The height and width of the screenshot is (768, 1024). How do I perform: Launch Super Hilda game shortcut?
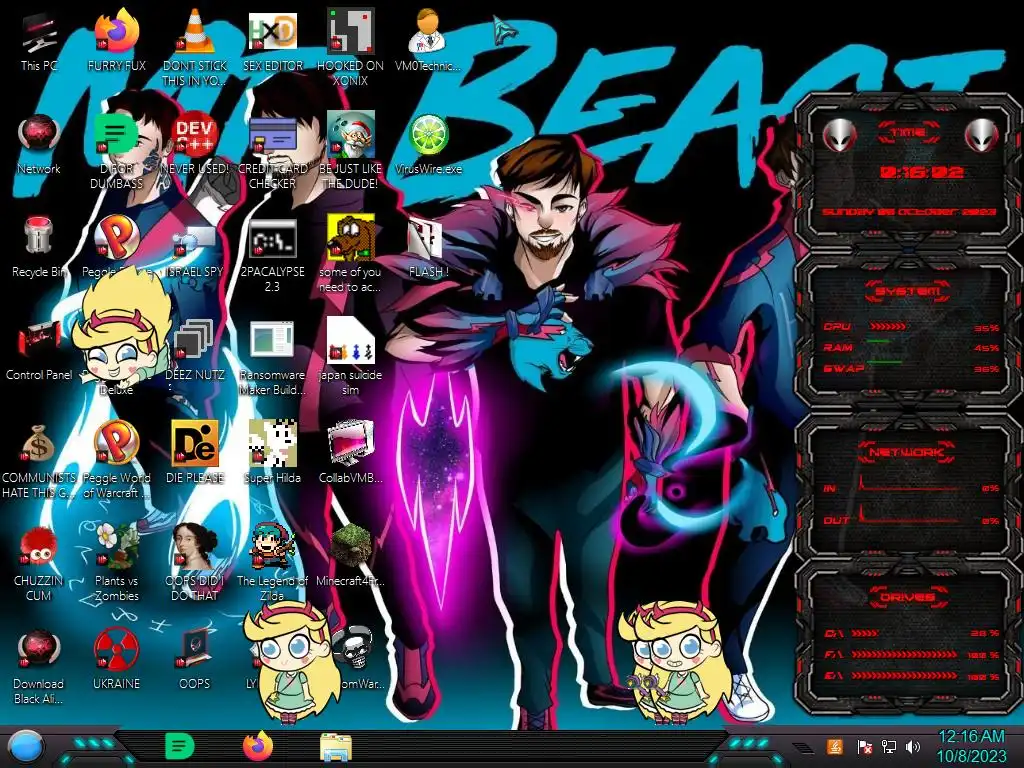pos(272,452)
